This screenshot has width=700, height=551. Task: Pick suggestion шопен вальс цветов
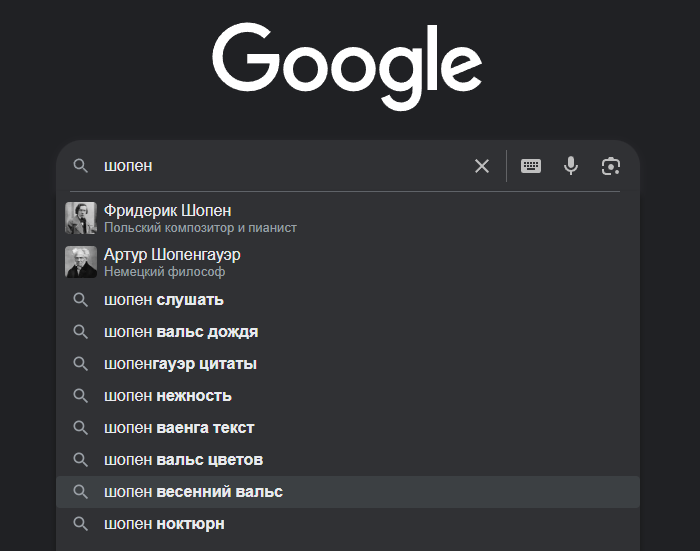[348, 460]
